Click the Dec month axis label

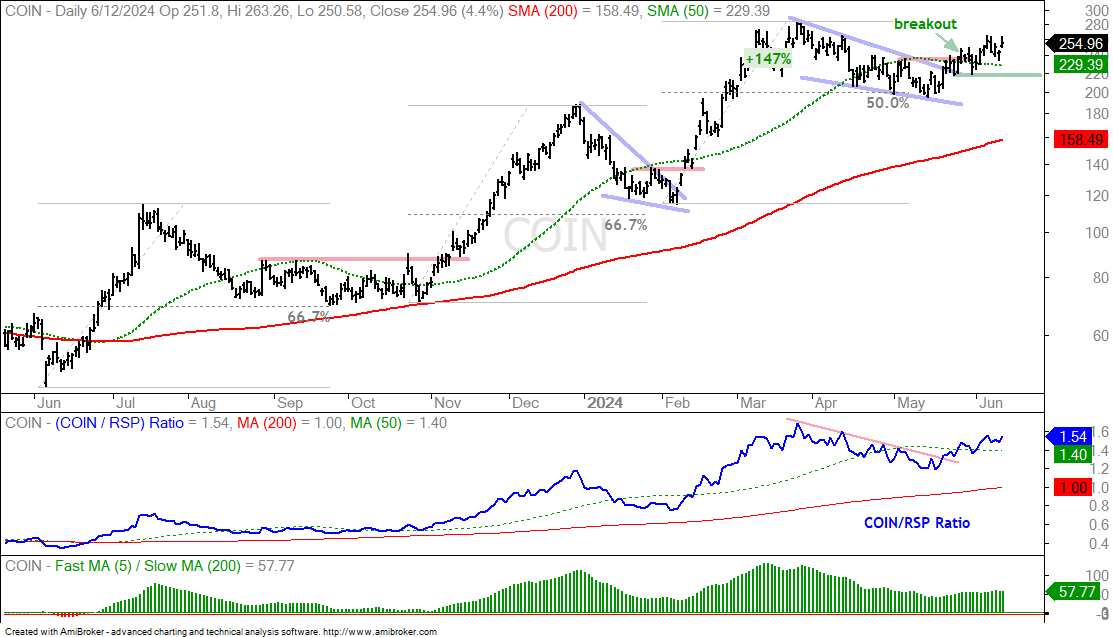[x=525, y=403]
